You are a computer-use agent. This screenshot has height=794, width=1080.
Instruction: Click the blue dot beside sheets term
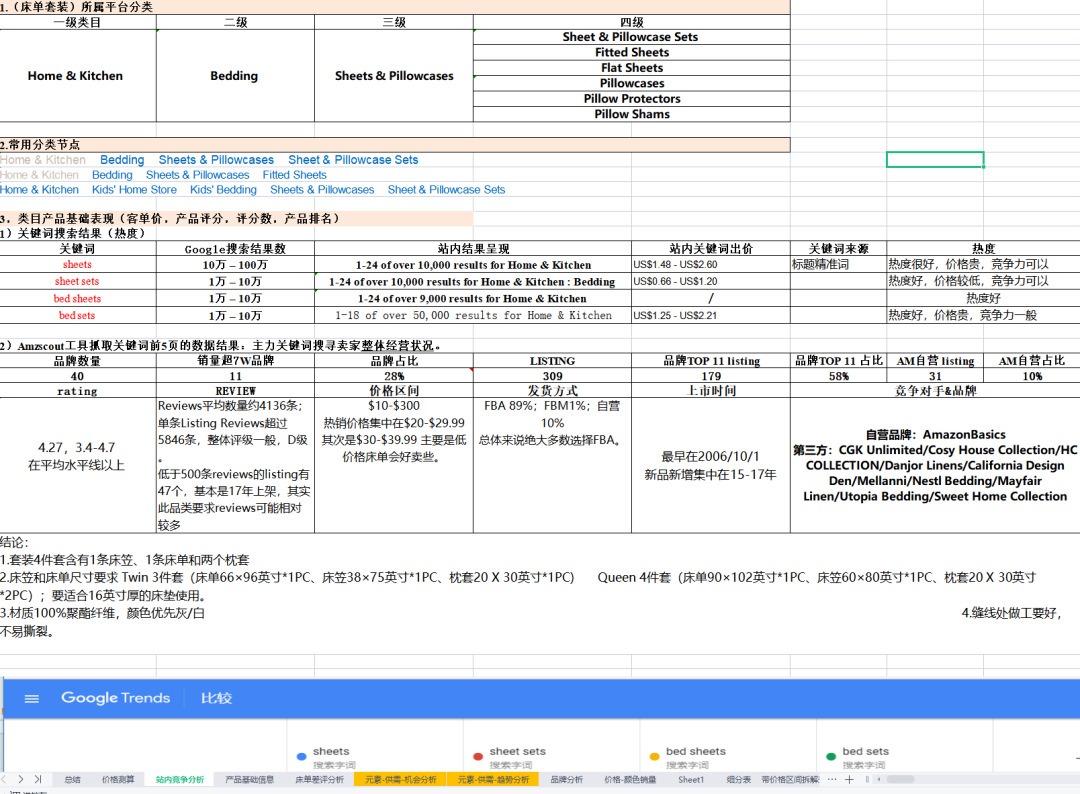[301, 756]
